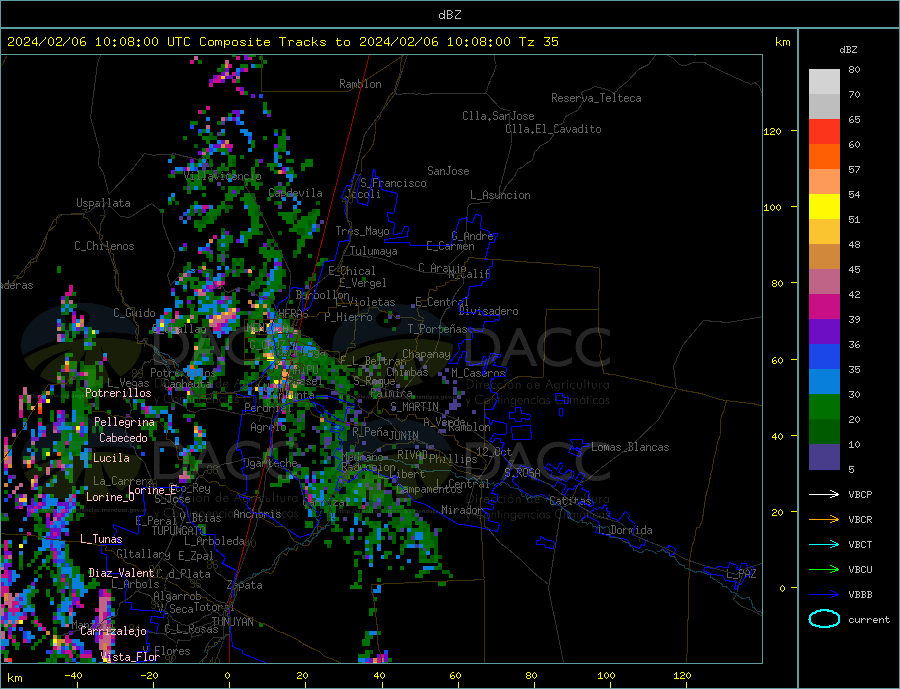Click the white 'Potrerillos' map label
This screenshot has width=900, height=689.
[118, 393]
